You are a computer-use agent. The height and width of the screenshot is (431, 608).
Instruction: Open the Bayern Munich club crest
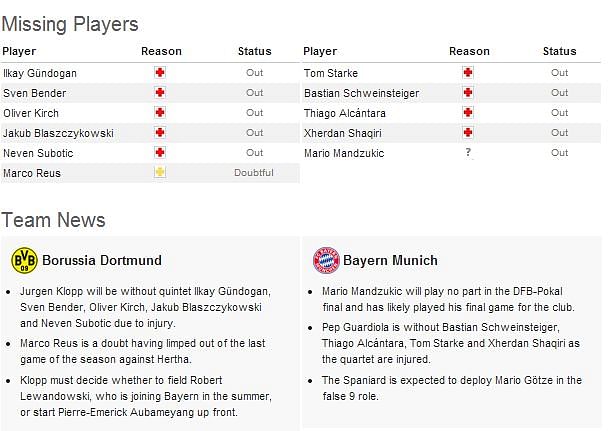click(x=326, y=260)
